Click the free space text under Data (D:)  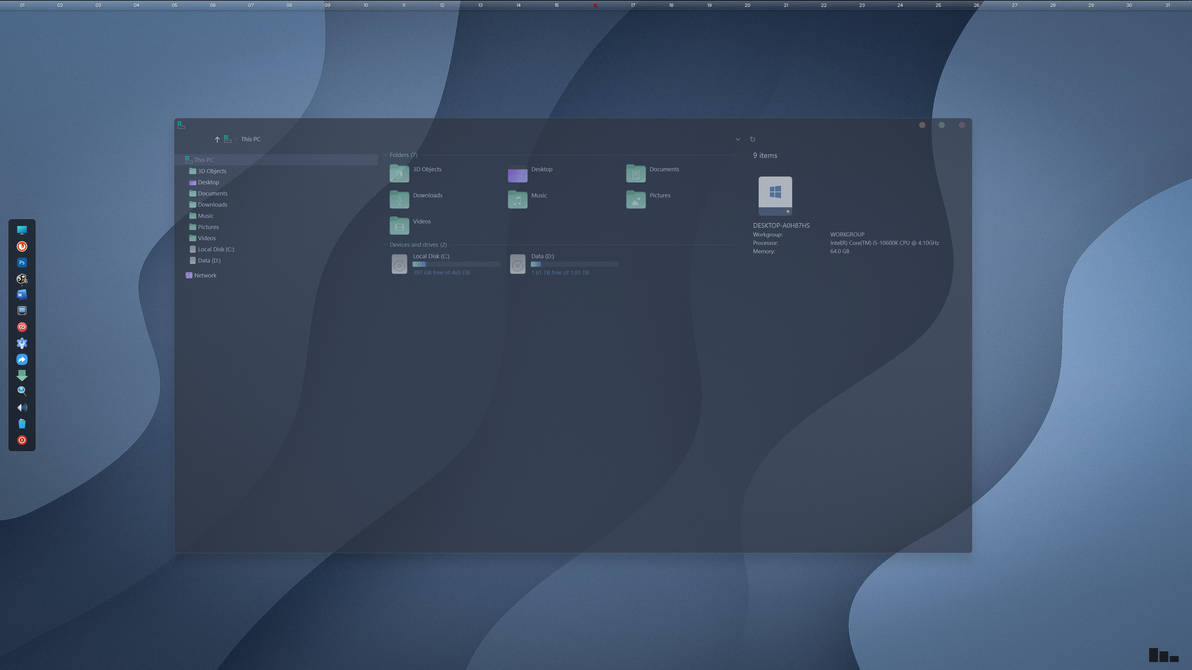coord(560,272)
